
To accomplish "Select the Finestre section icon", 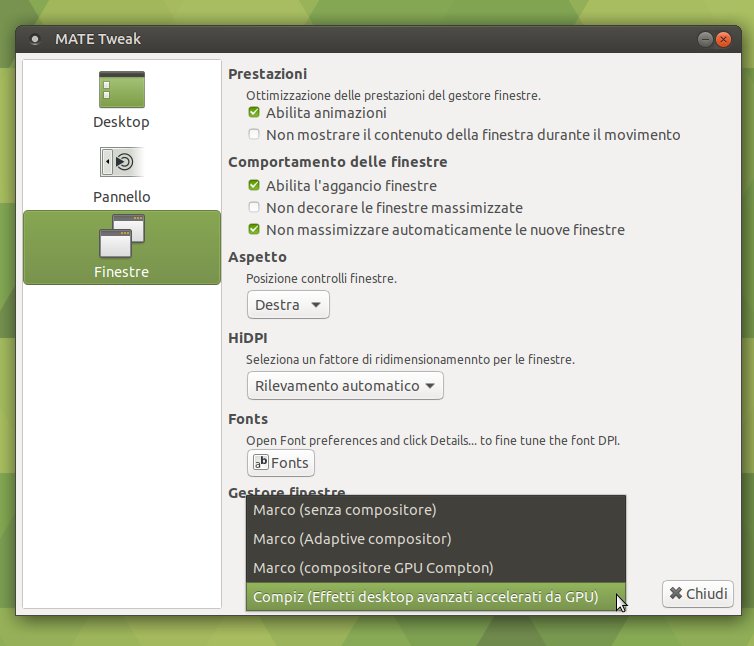I will [122, 236].
